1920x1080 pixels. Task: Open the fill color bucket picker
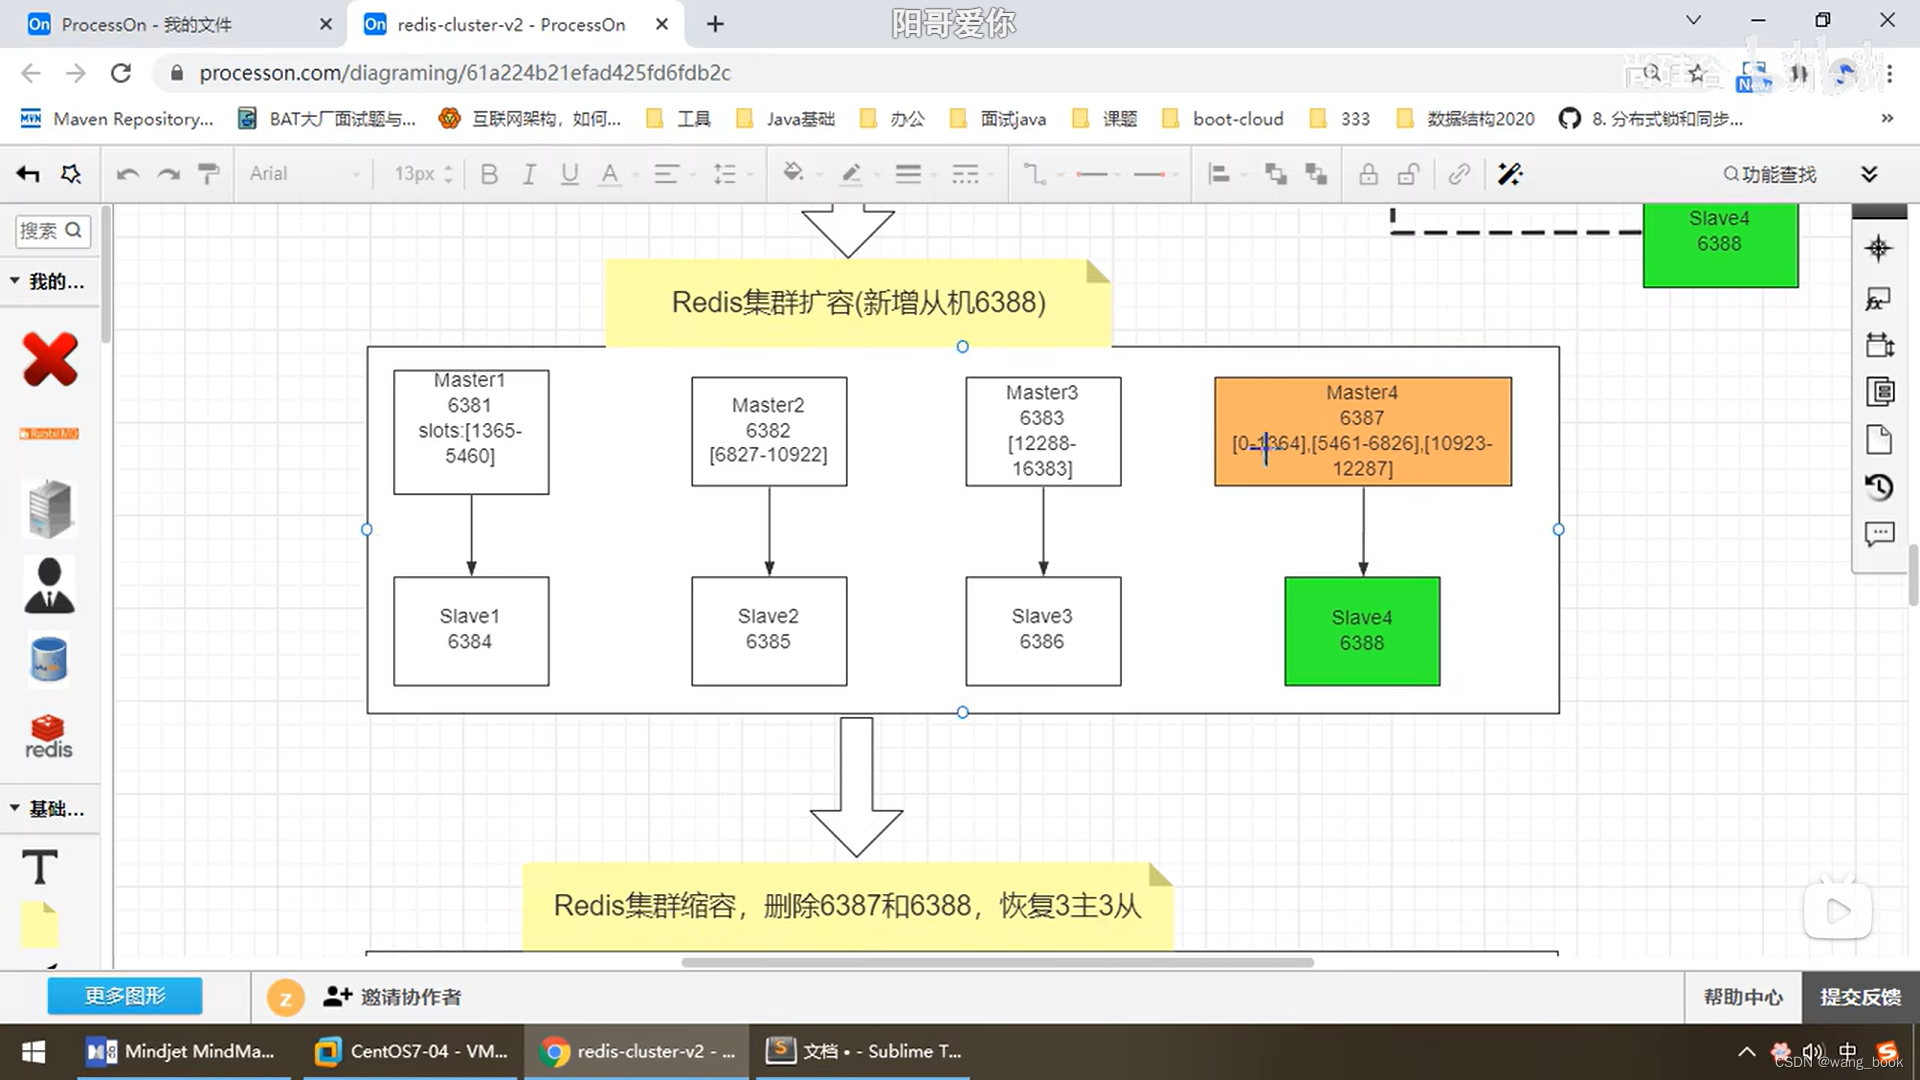[x=793, y=173]
